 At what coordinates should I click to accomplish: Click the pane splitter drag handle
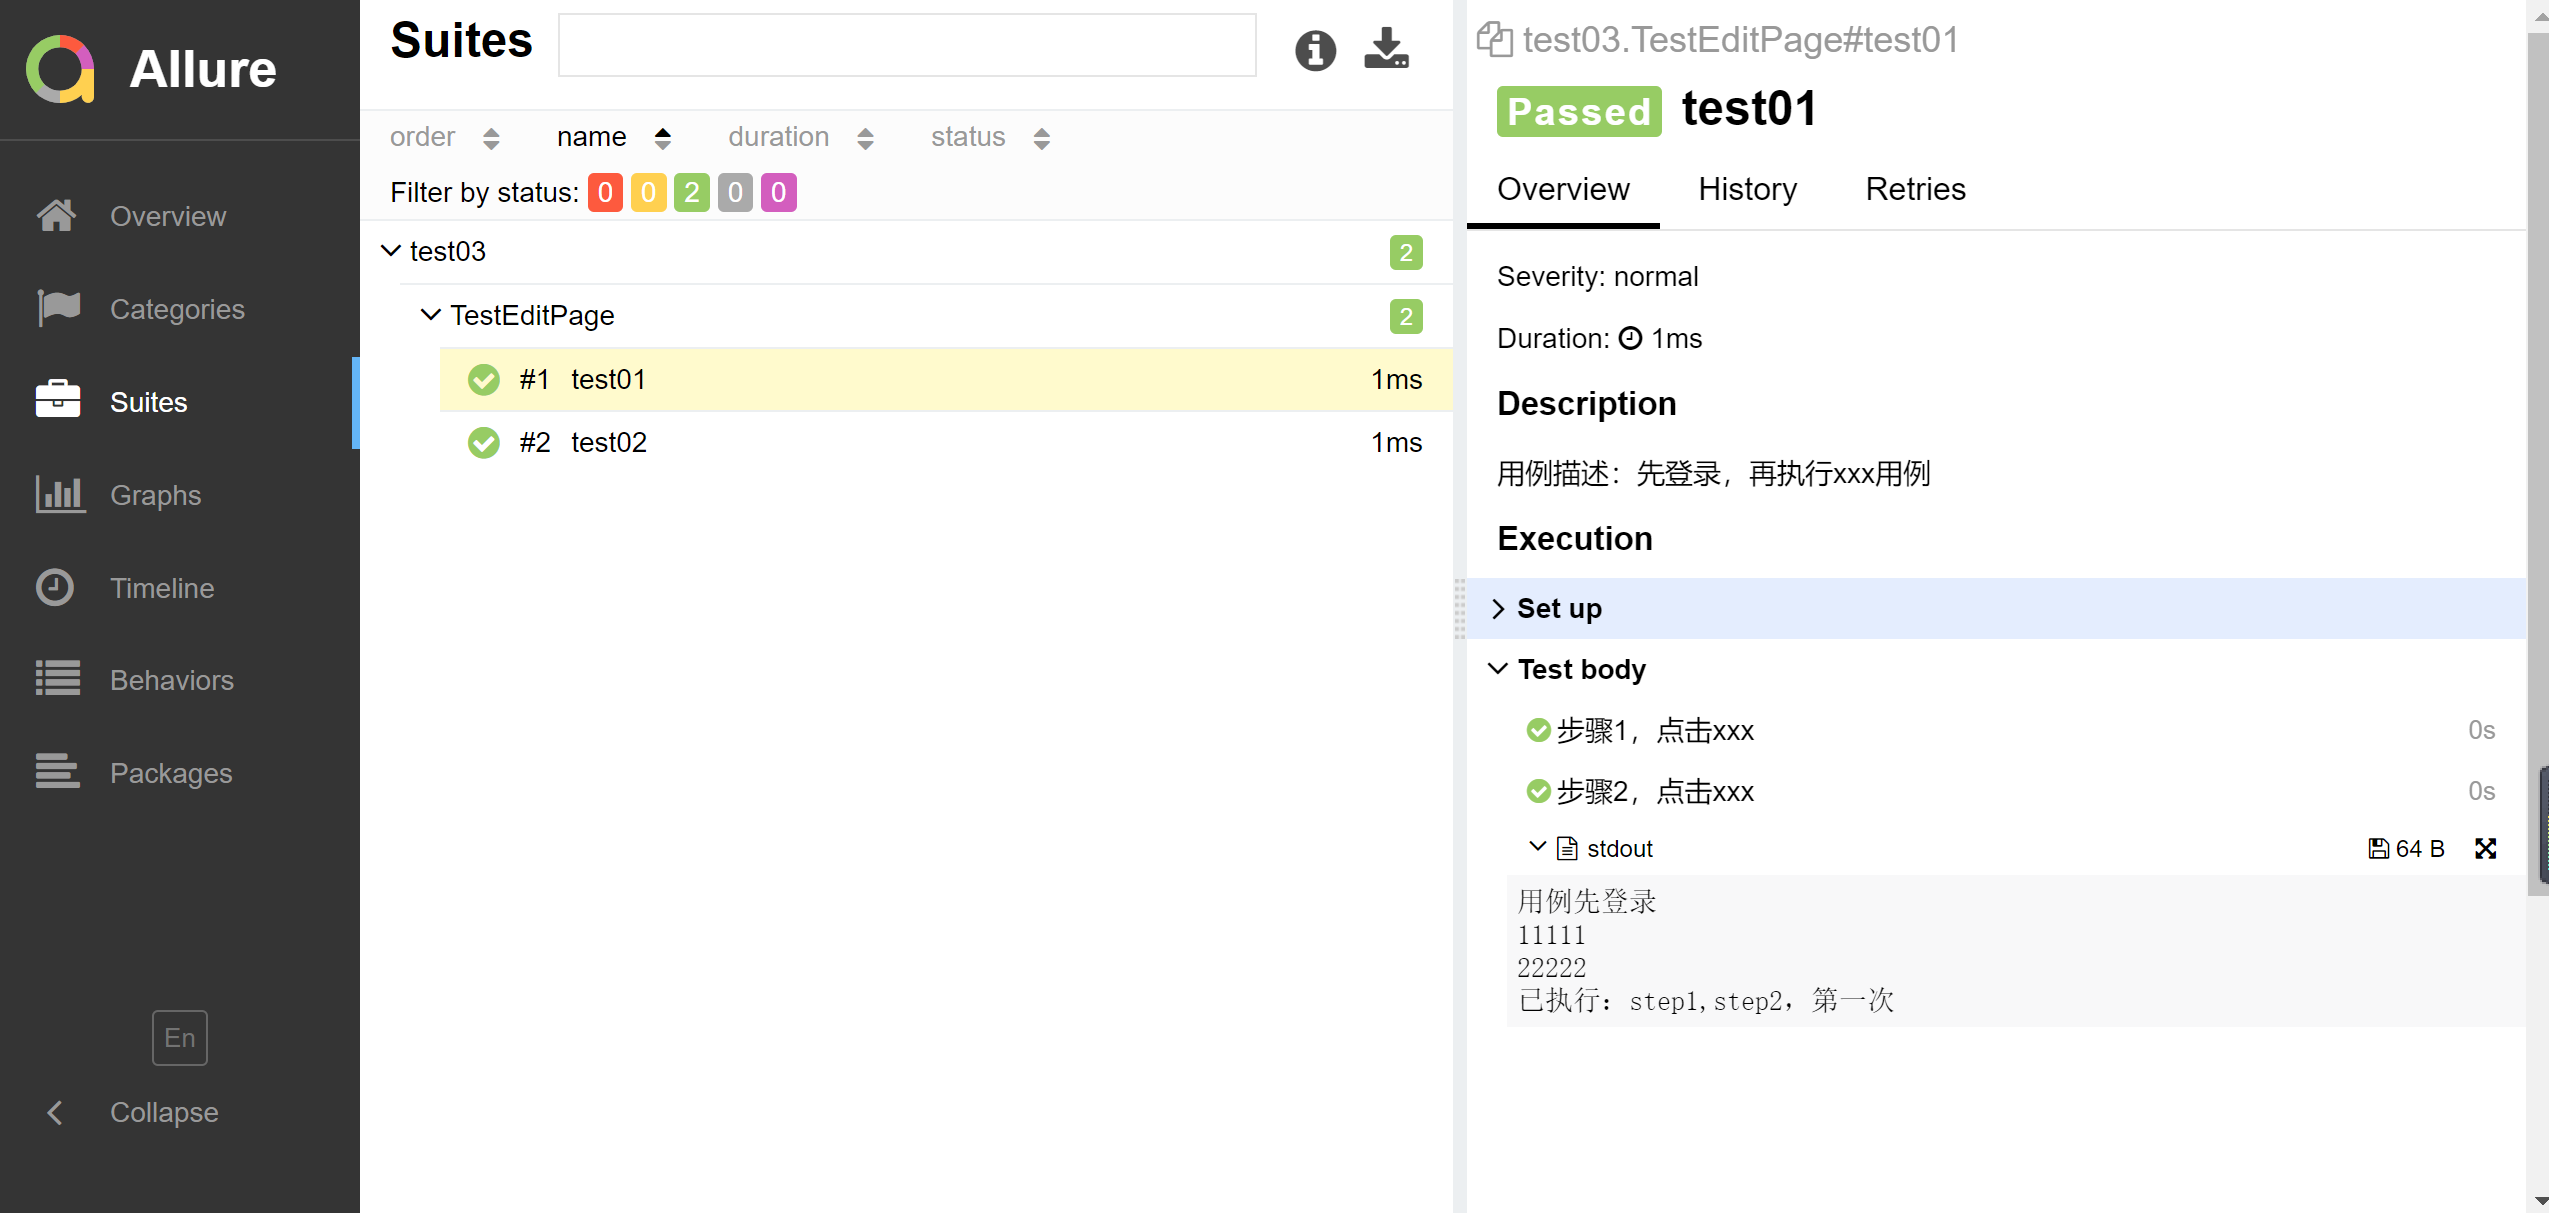coord(1459,607)
